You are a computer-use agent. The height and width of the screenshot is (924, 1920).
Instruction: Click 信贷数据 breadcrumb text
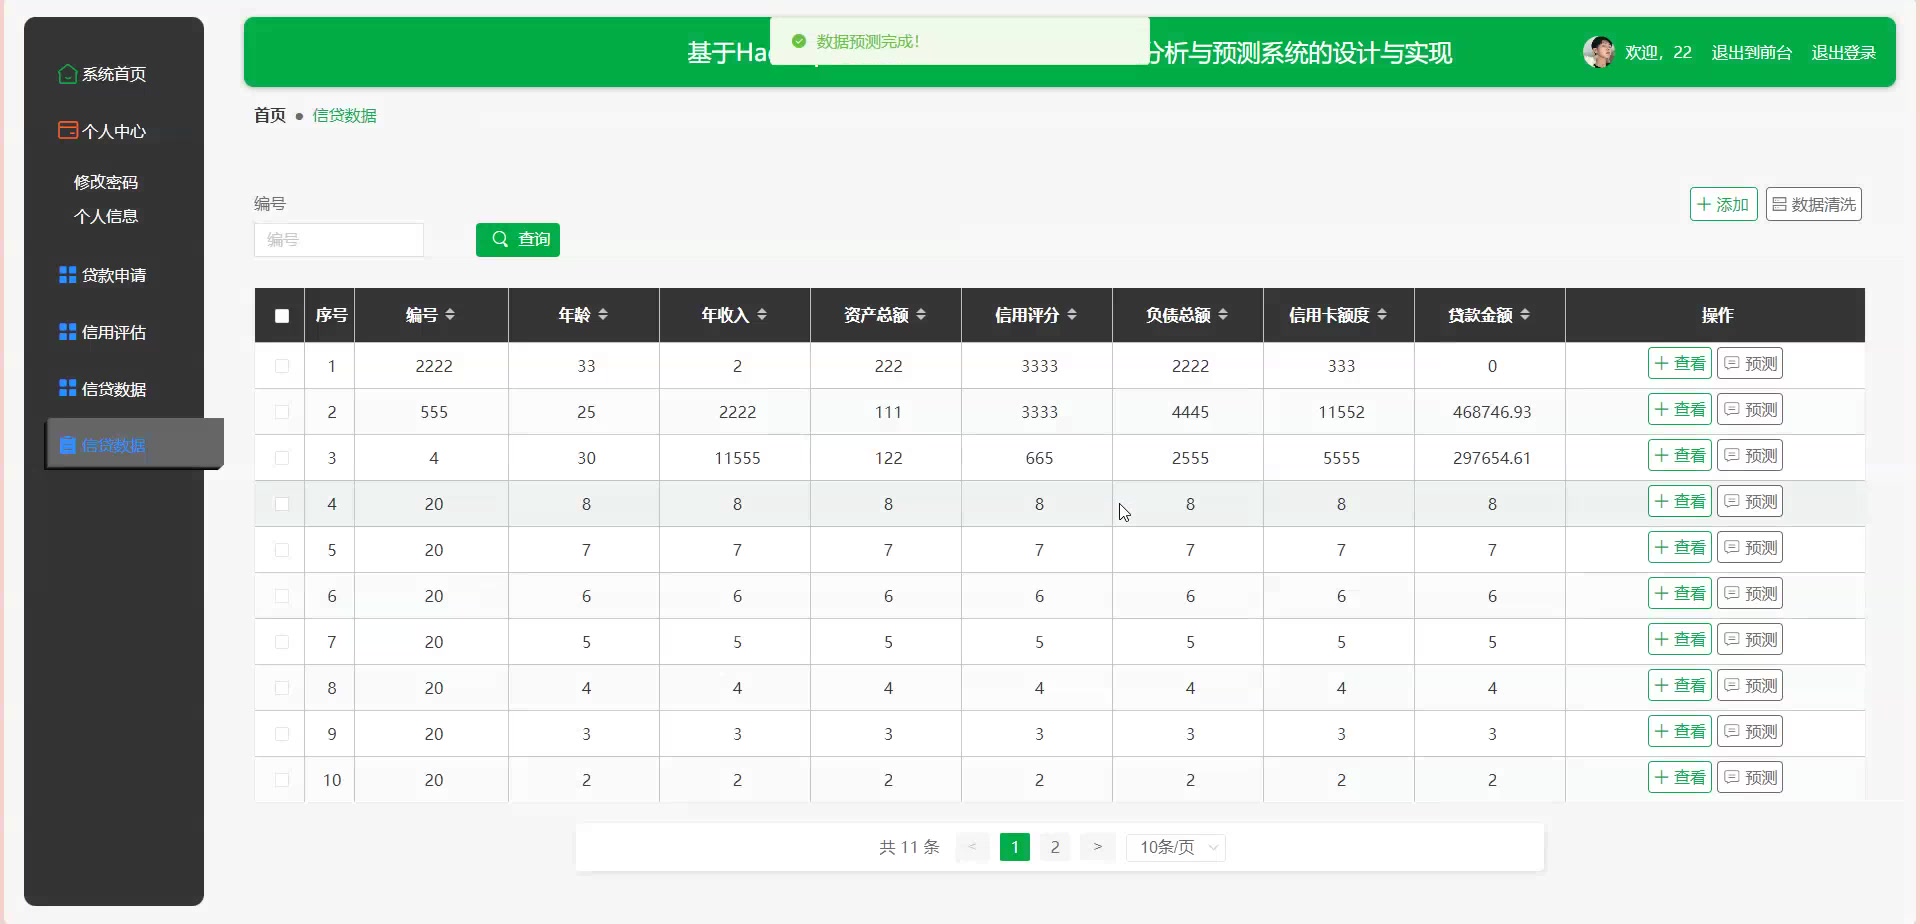[x=345, y=115]
